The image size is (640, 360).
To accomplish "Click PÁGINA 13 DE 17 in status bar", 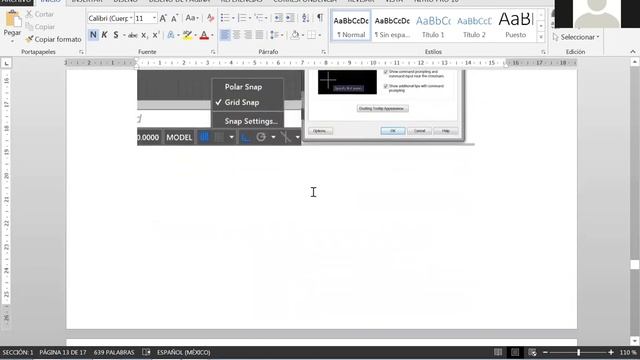I will (x=63, y=352).
